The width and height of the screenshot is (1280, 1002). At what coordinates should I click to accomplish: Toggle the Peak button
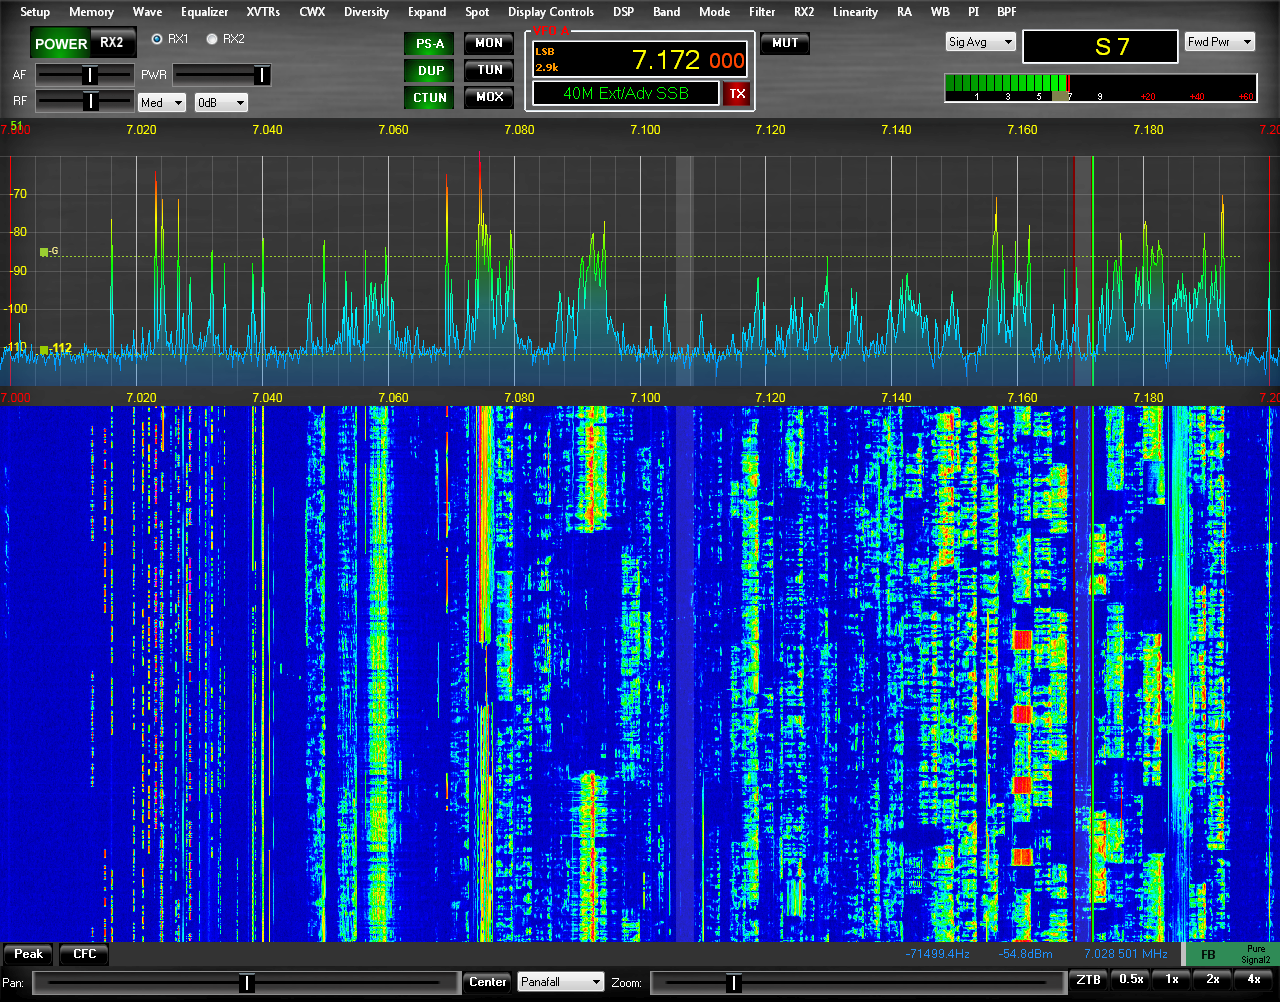tap(28, 954)
